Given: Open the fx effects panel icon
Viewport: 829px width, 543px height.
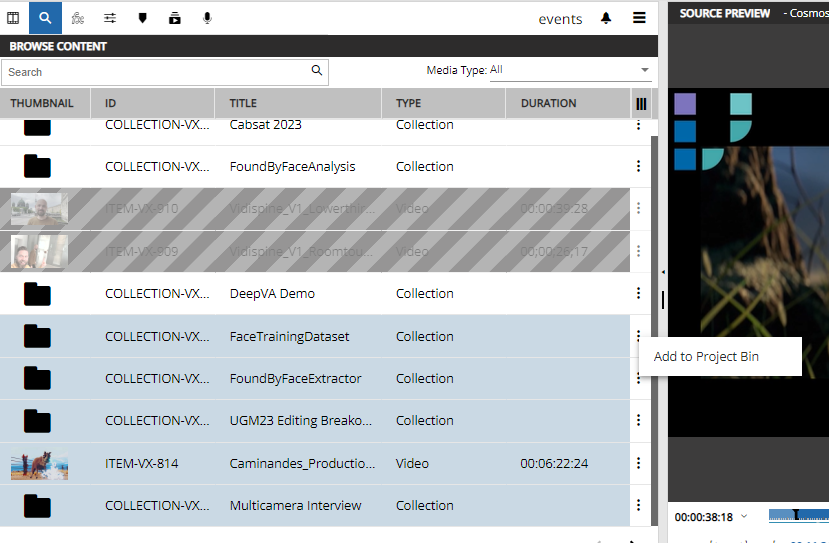Looking at the screenshot, I should click(78, 18).
